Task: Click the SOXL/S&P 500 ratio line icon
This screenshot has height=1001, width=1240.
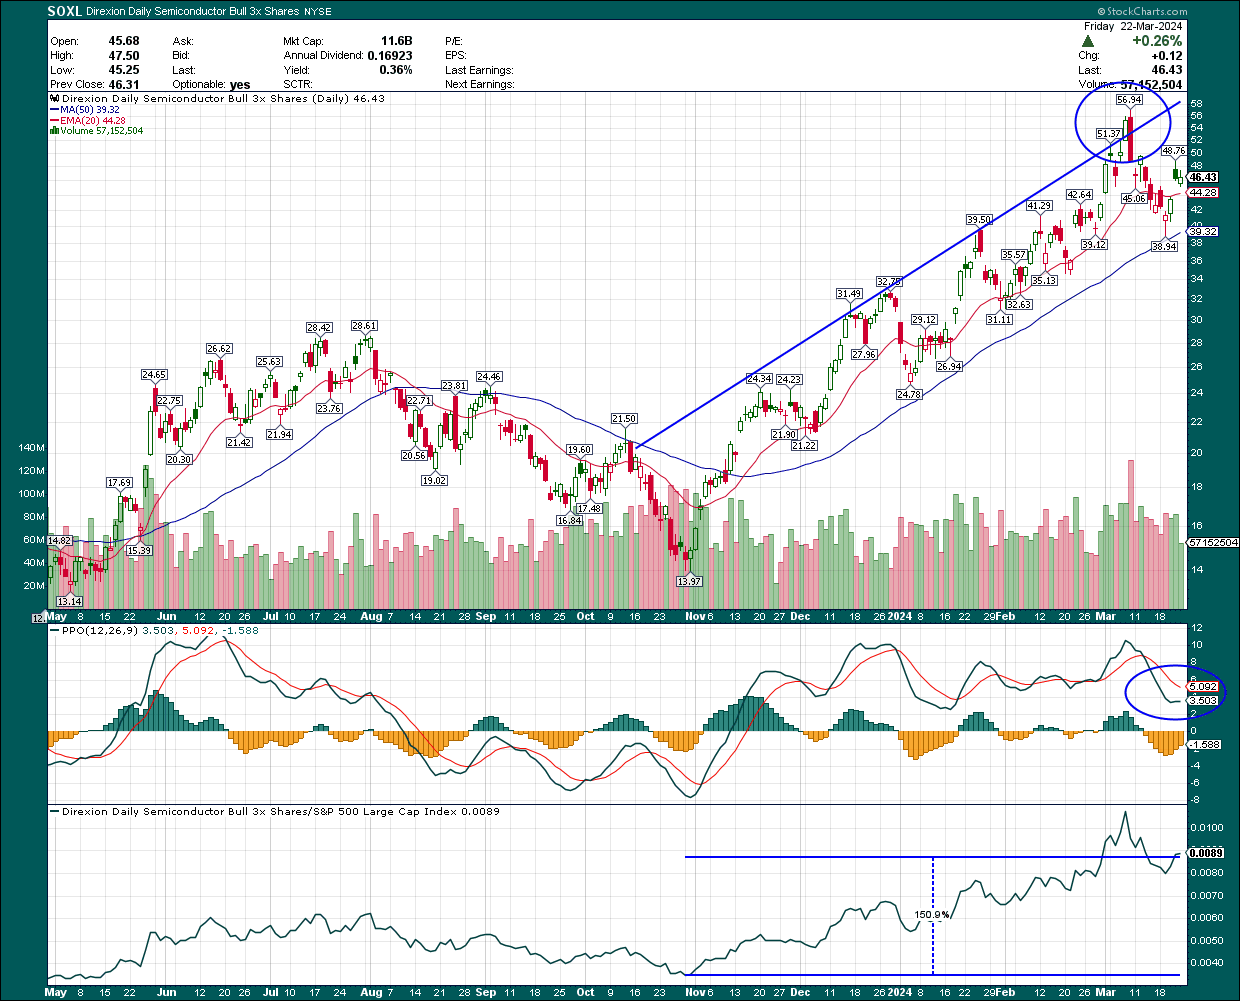Action: pos(55,812)
